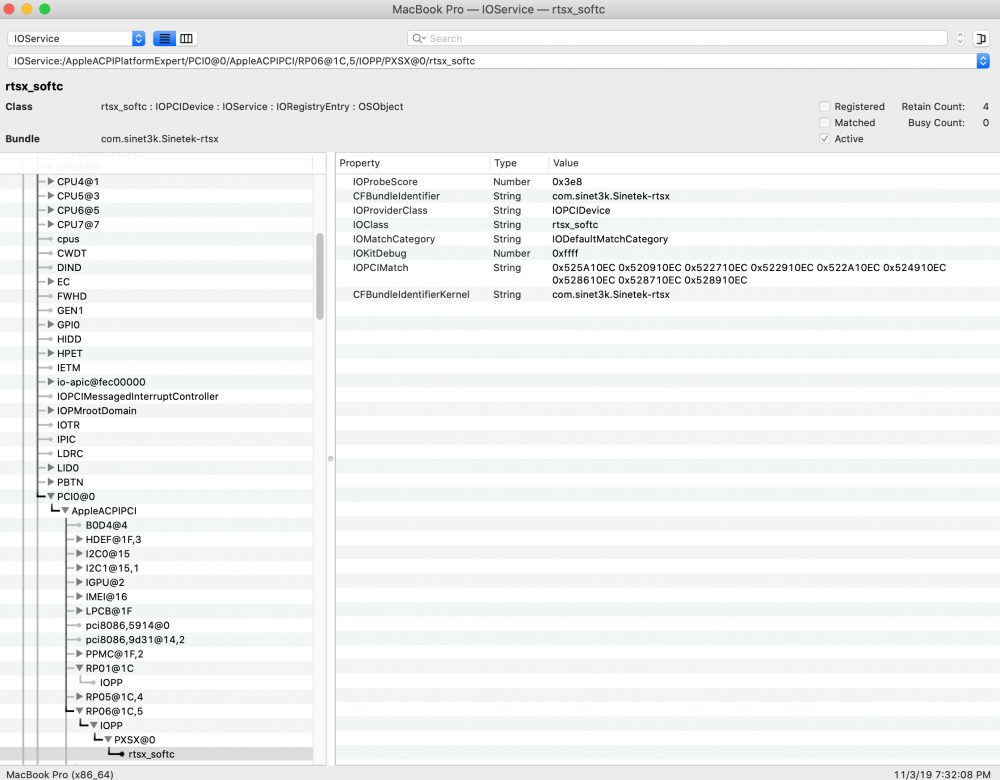Expand the GPI0 node
1000x780 pixels.
click(x=50, y=325)
